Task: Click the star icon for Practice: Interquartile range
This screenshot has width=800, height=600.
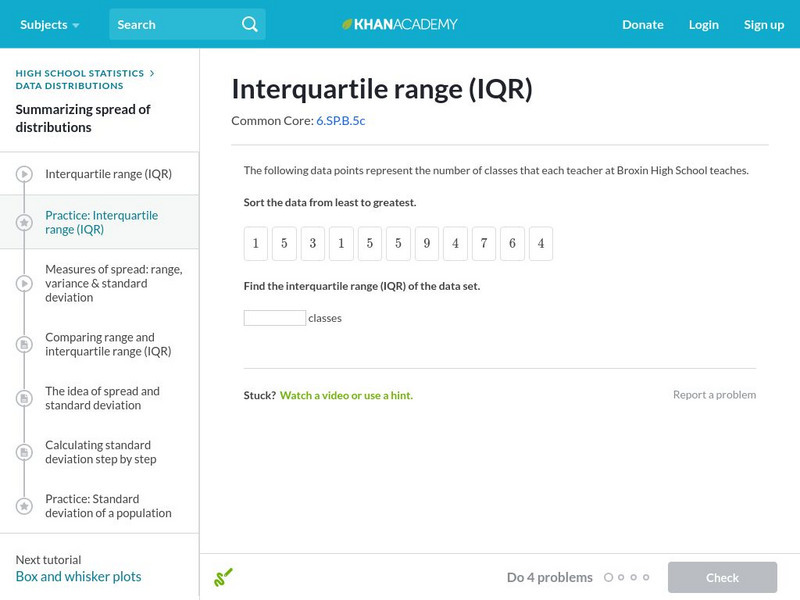Action: click(24, 222)
